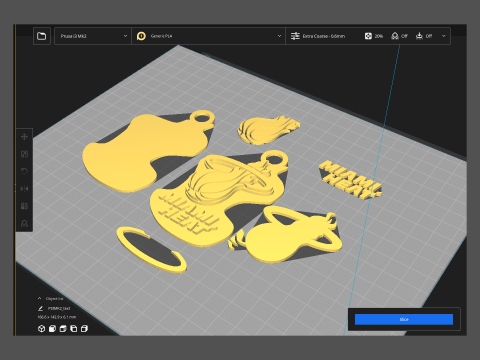Collapse the Object list panel
The height and width of the screenshot is (360, 480).
[39, 298]
